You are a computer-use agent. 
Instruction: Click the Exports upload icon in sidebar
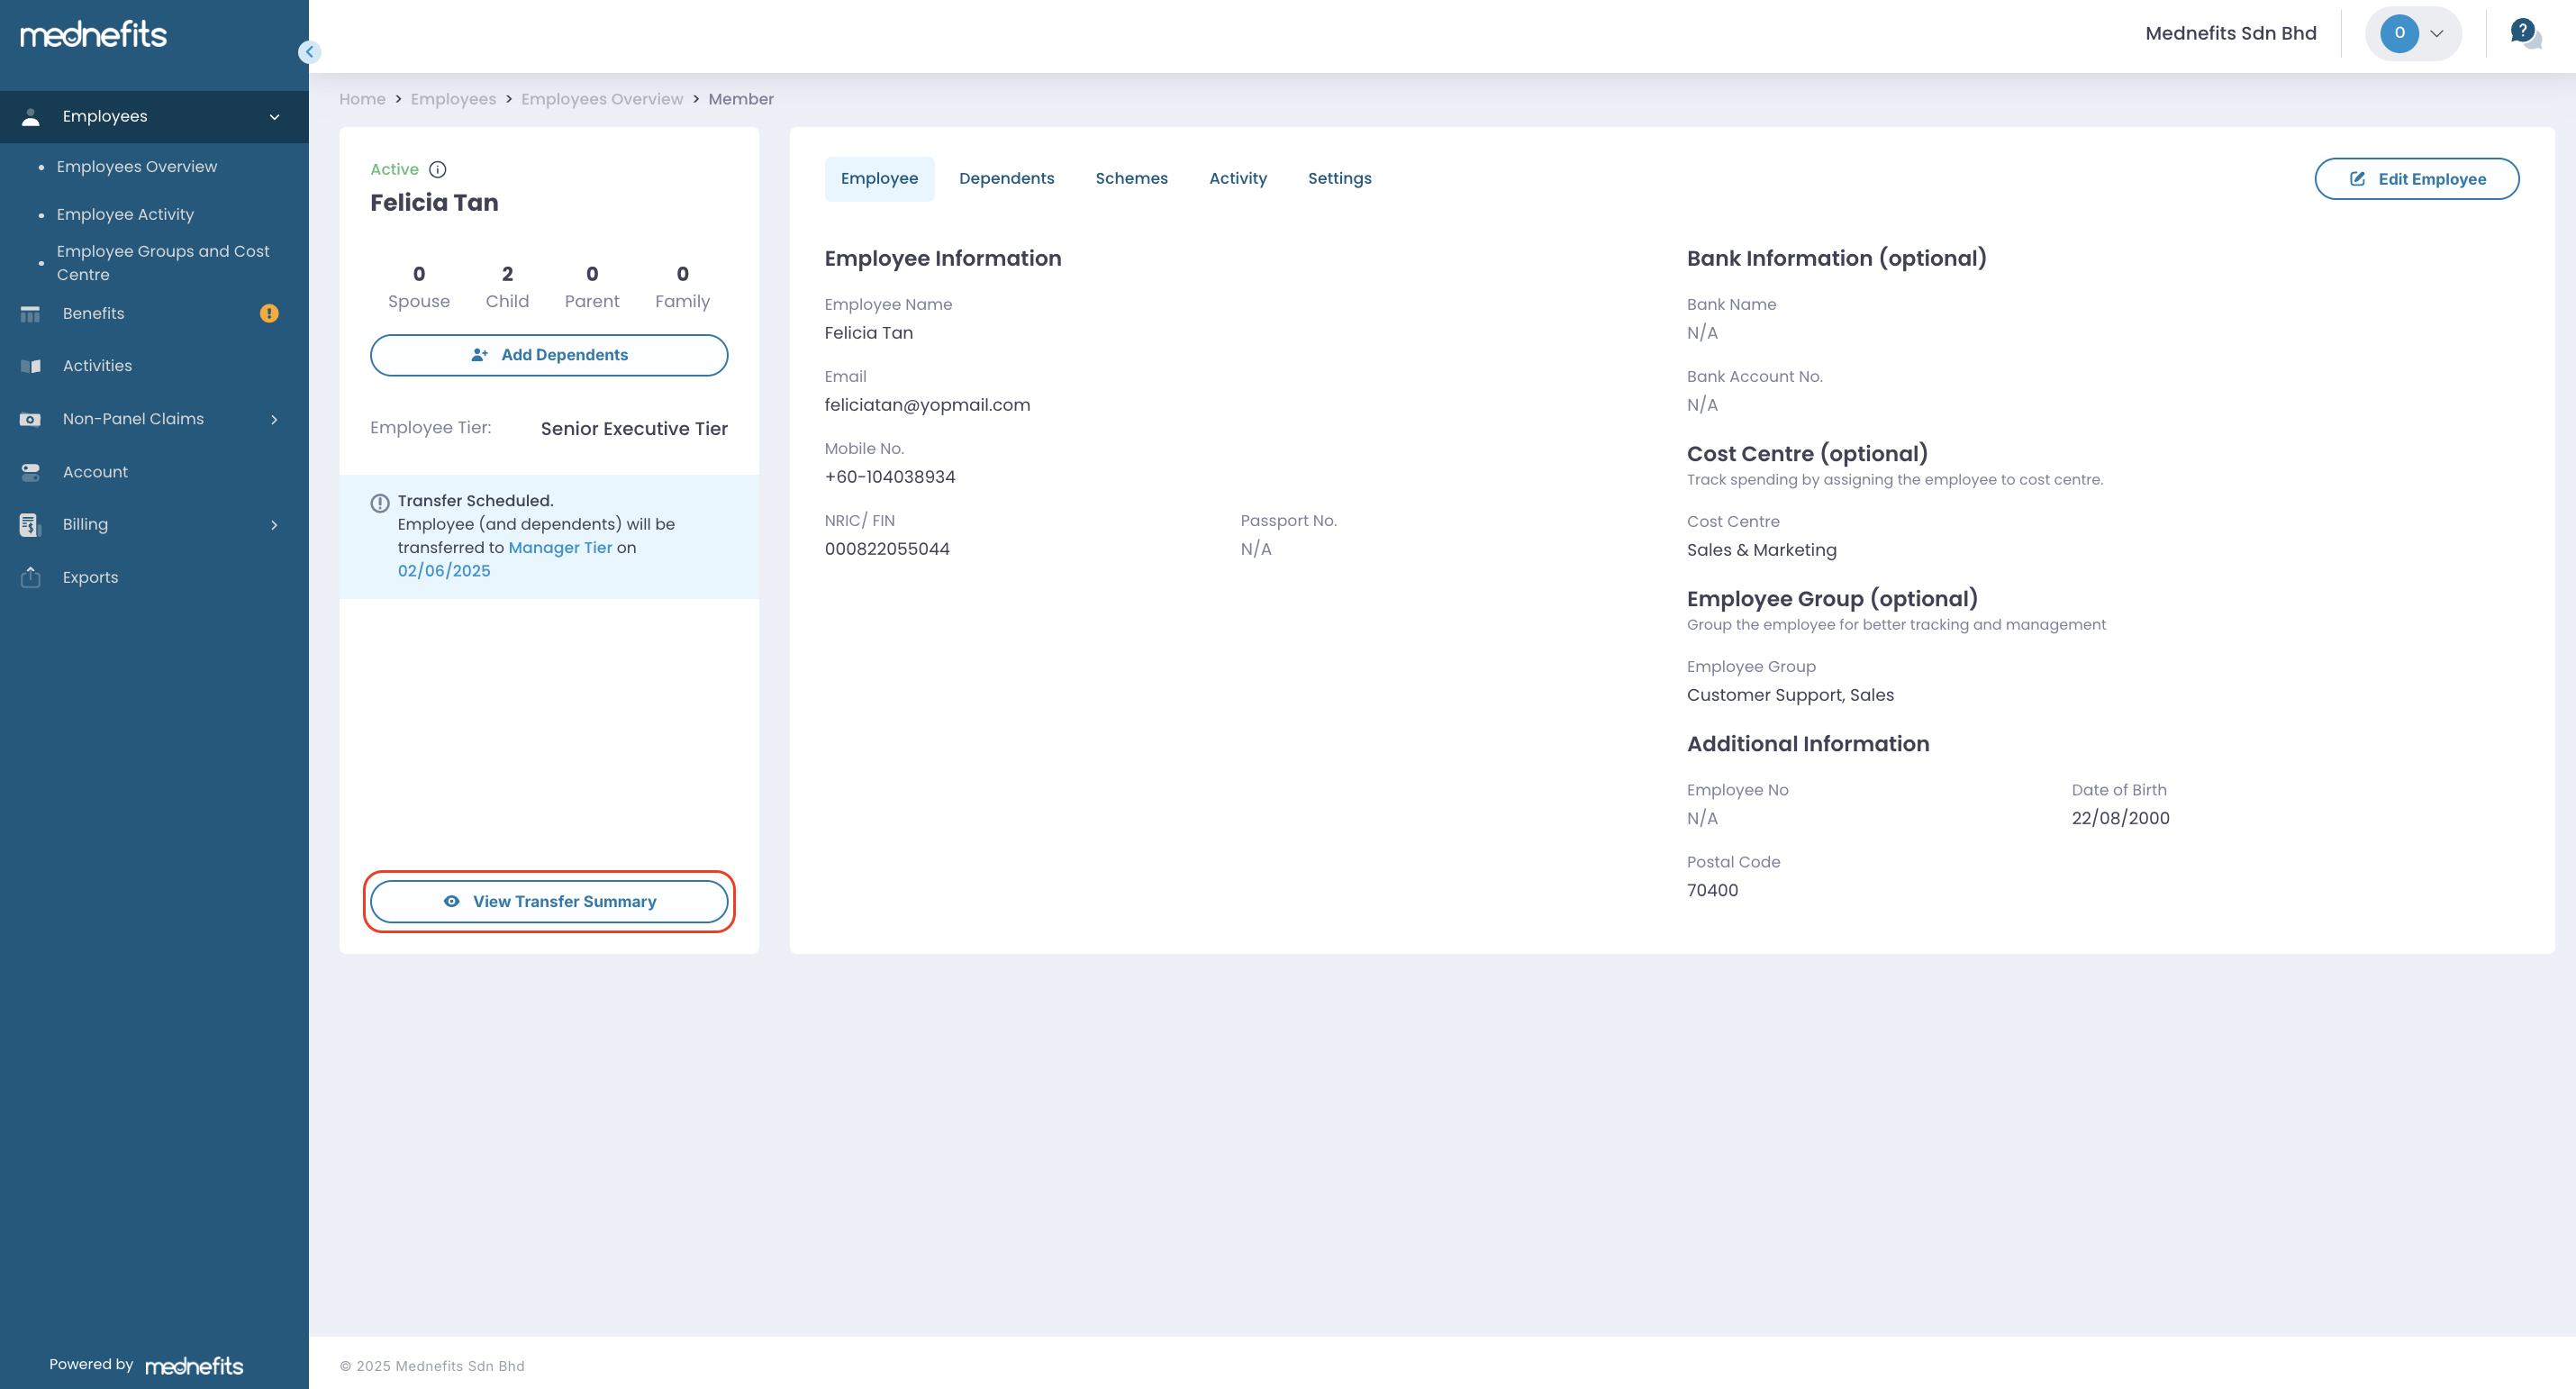[31, 577]
